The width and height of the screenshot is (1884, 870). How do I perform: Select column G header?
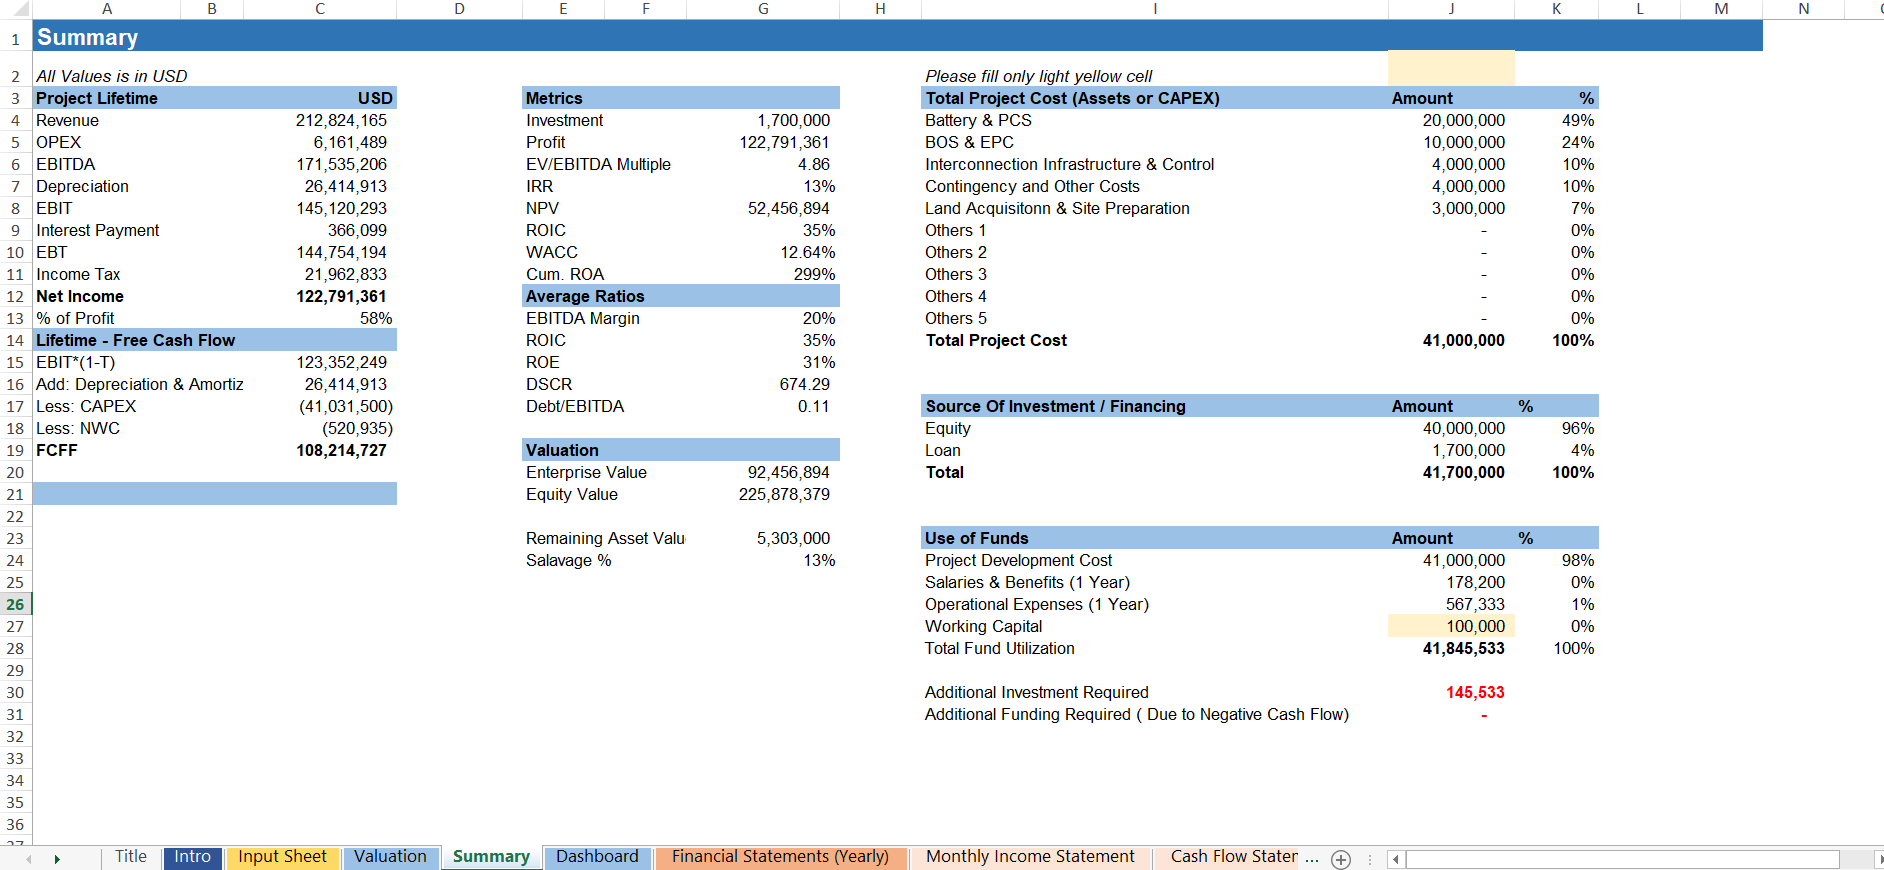click(763, 9)
